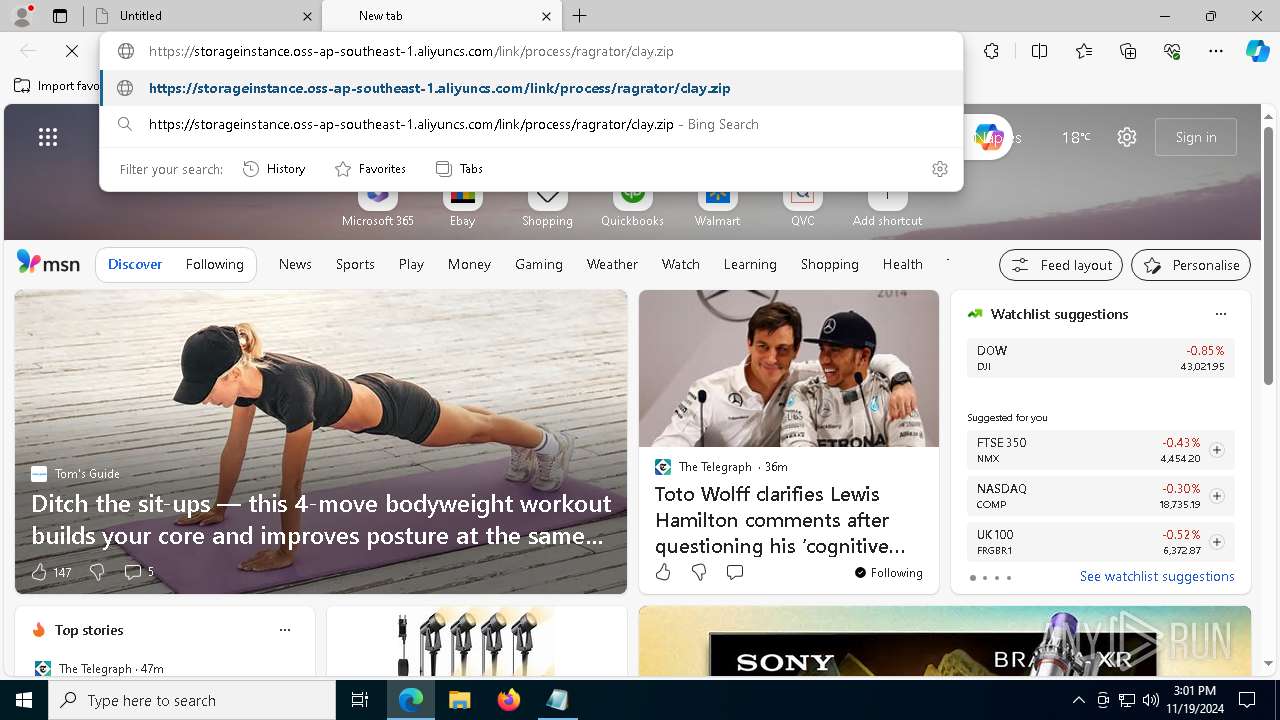Open Feed layout options

pos(1061,265)
